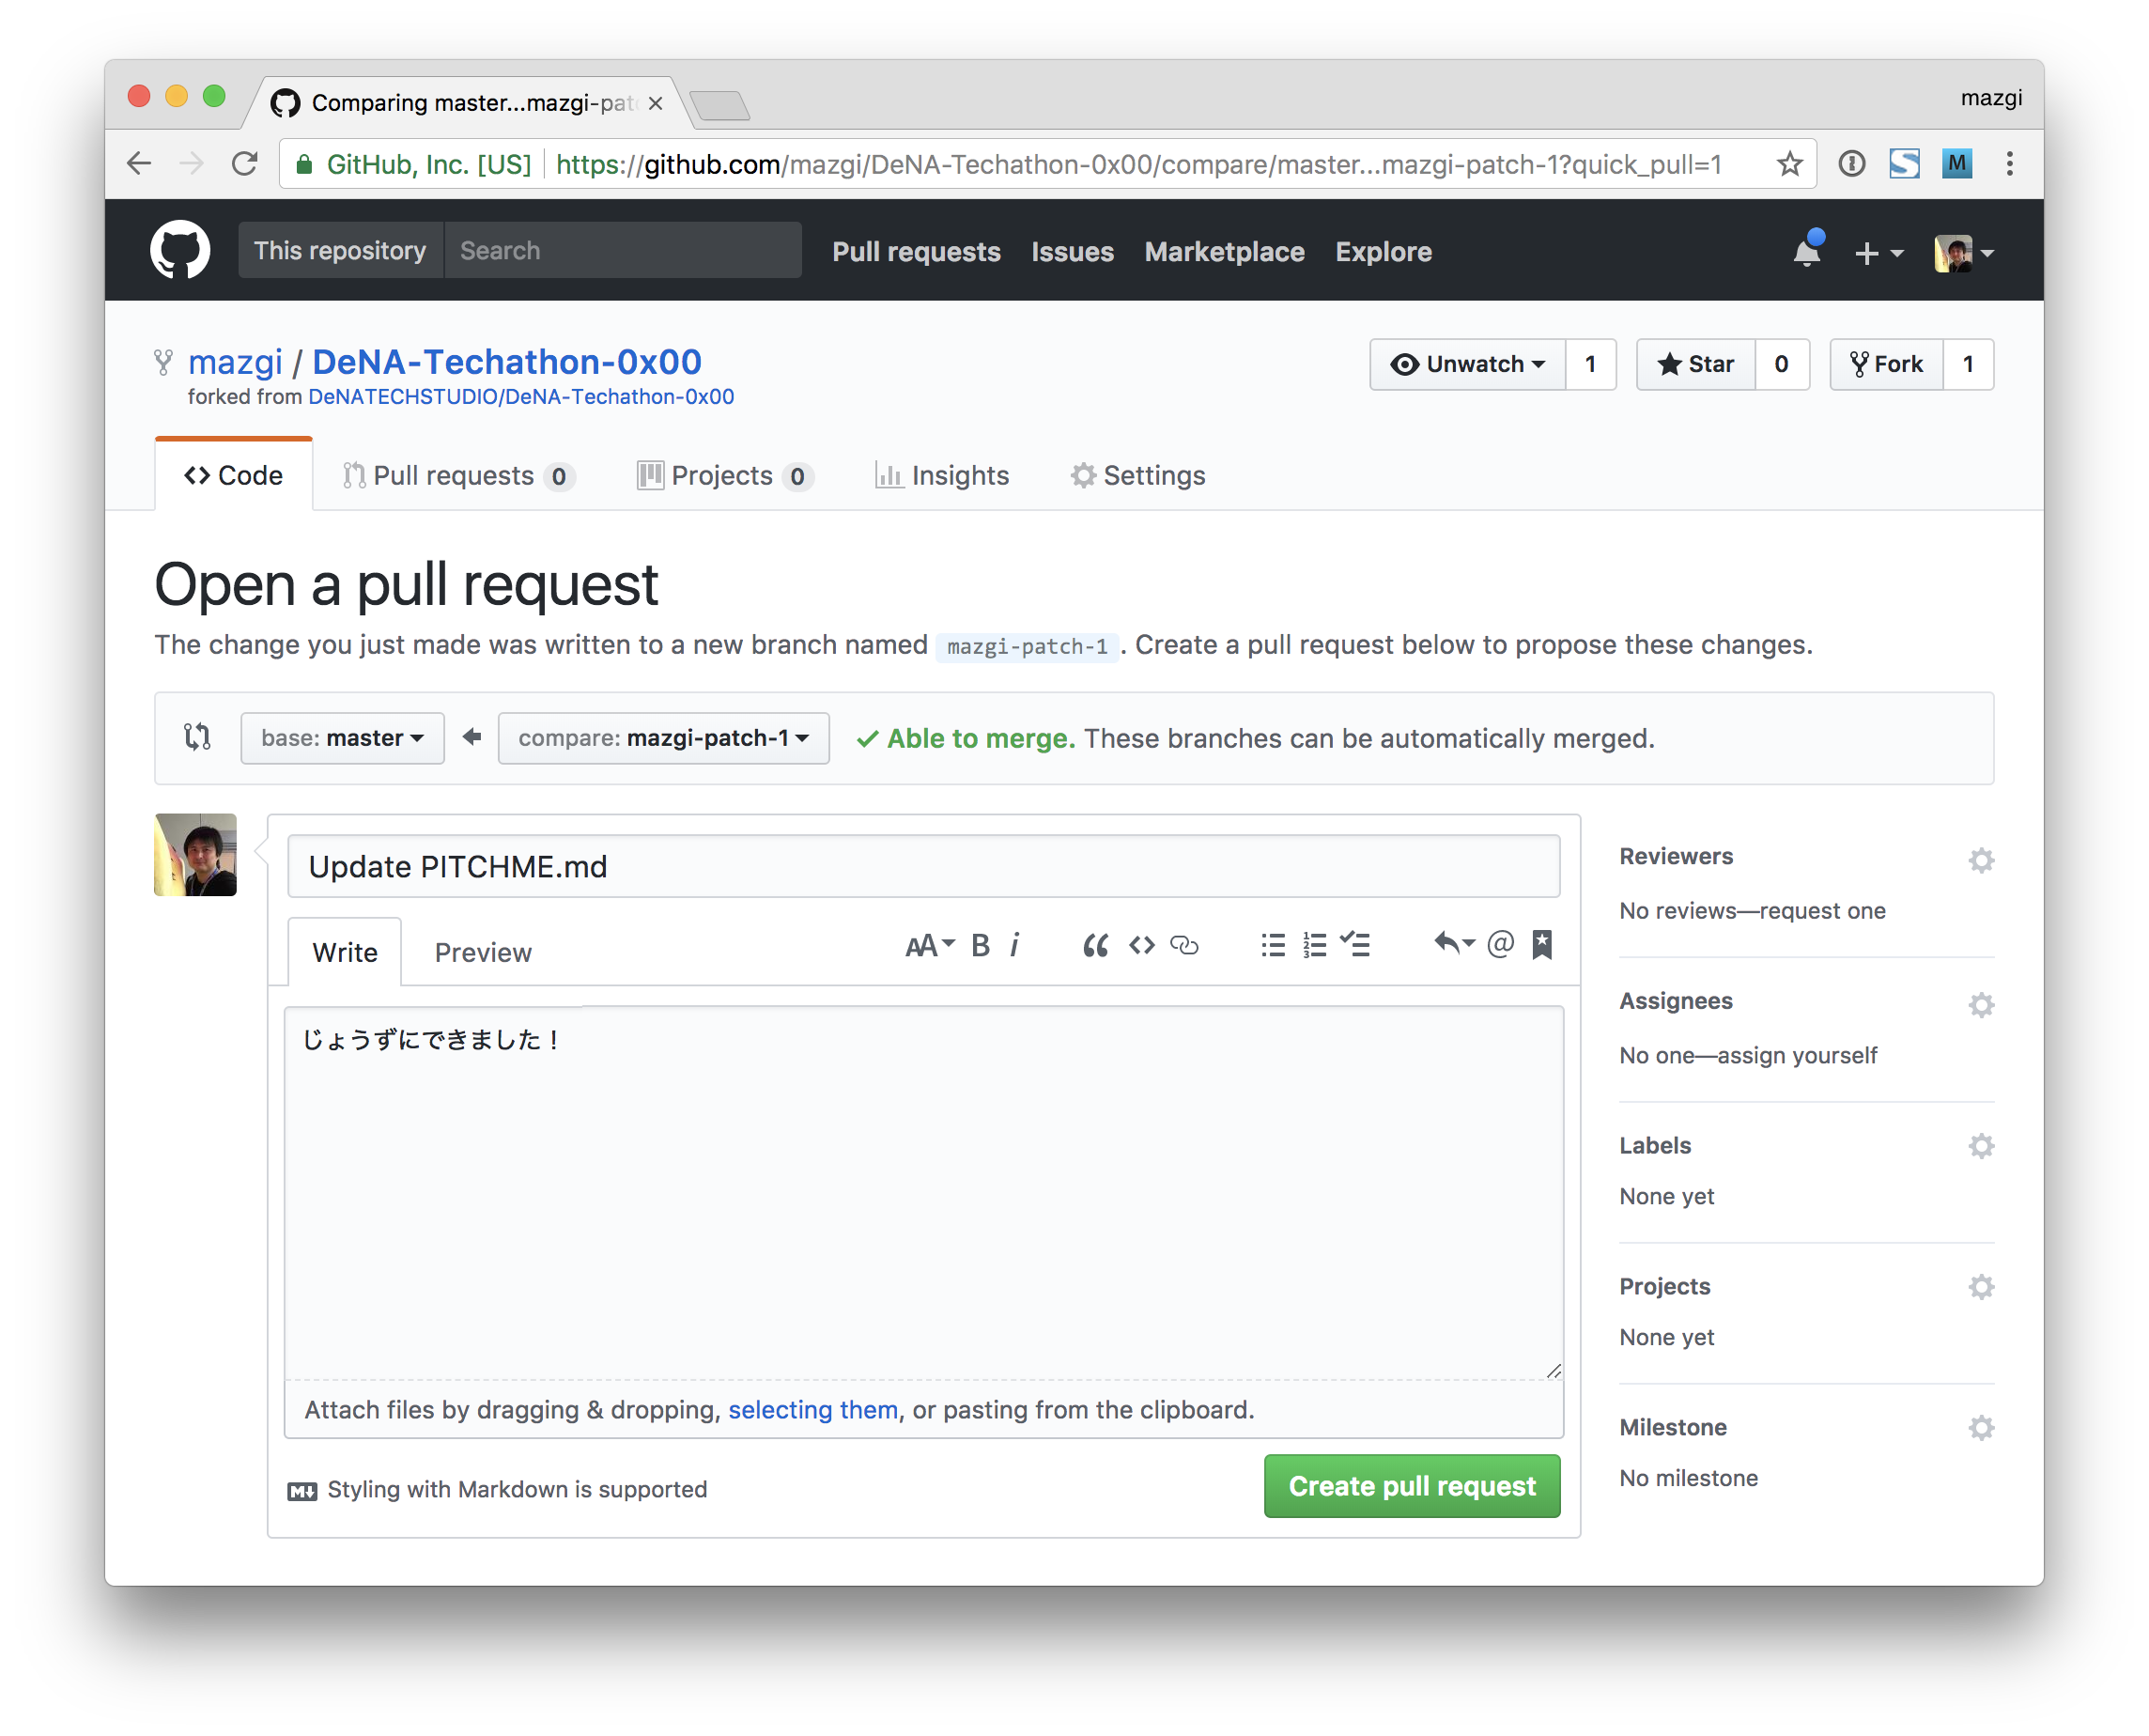2149x1736 pixels.
Task: Click the bold formatting icon
Action: pyautogui.click(x=980, y=945)
